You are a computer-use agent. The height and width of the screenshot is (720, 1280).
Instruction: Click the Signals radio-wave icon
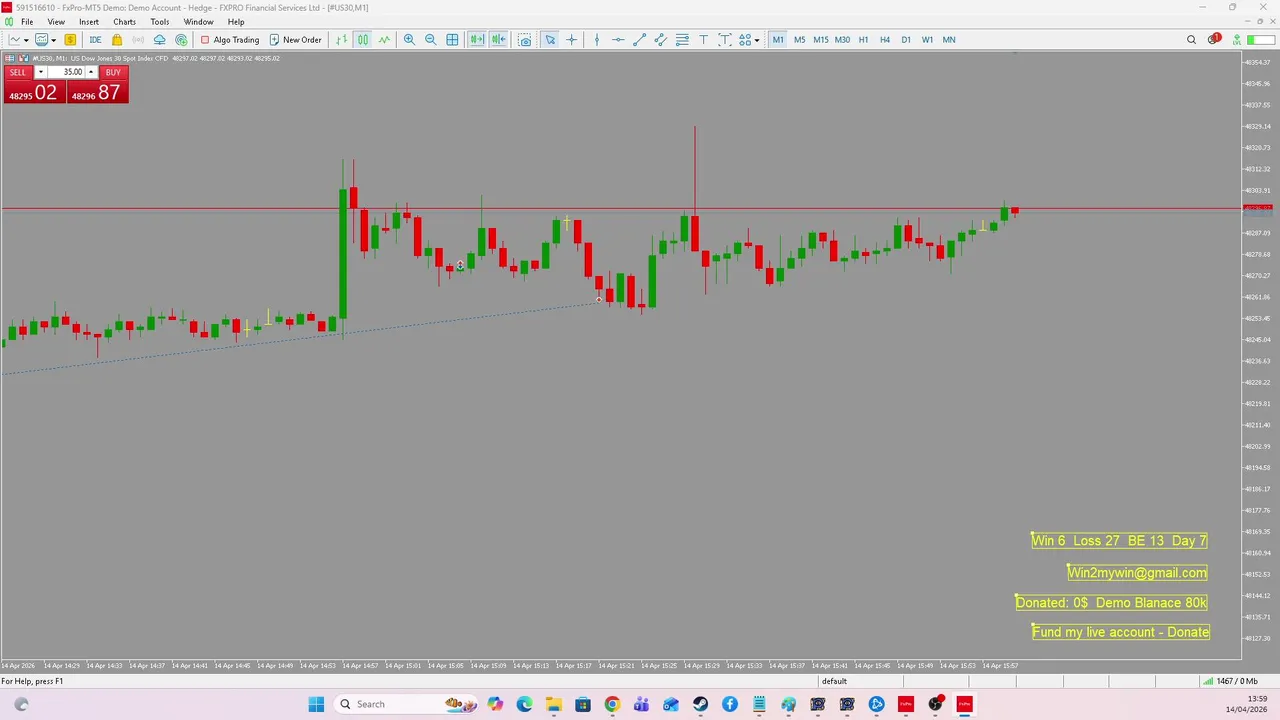[x=138, y=40]
